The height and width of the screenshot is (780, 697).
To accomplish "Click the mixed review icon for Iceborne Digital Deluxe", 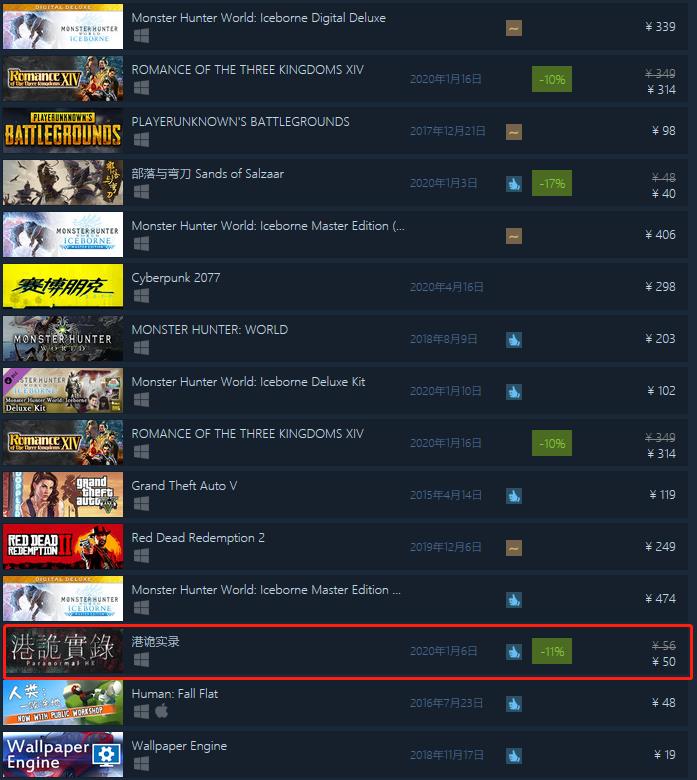I will (x=514, y=28).
